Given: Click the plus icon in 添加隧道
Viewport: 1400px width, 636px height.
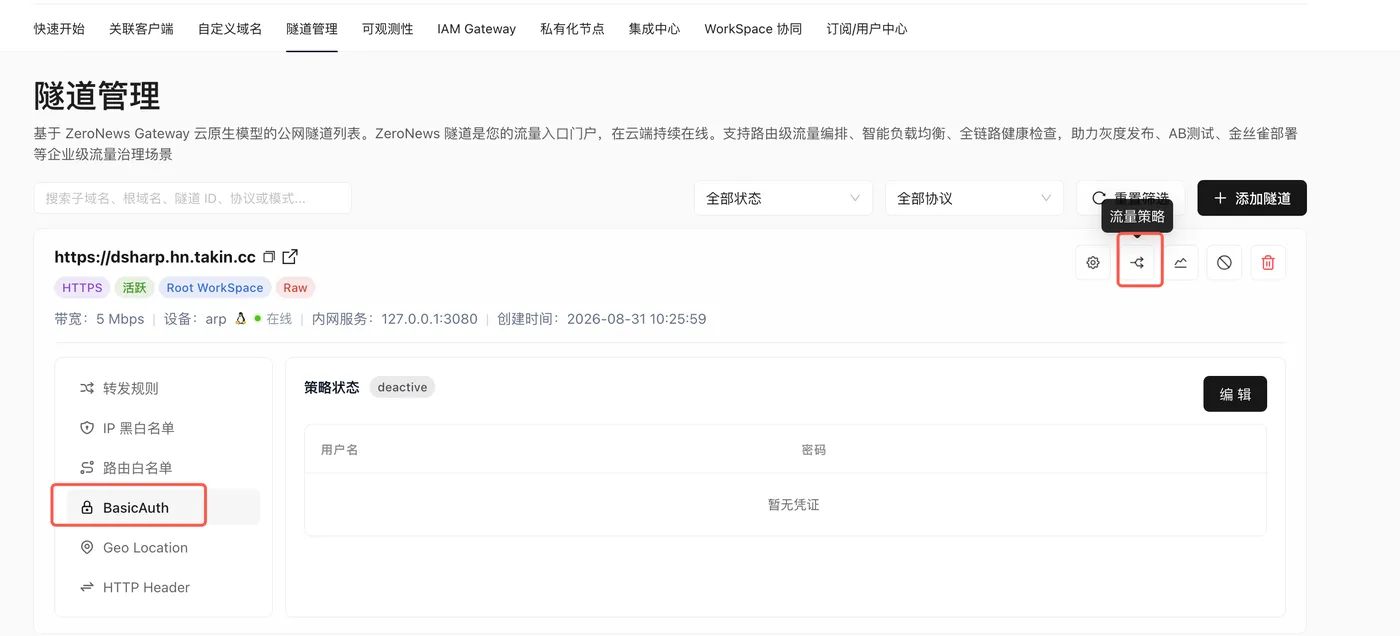Looking at the screenshot, I should point(1220,198).
